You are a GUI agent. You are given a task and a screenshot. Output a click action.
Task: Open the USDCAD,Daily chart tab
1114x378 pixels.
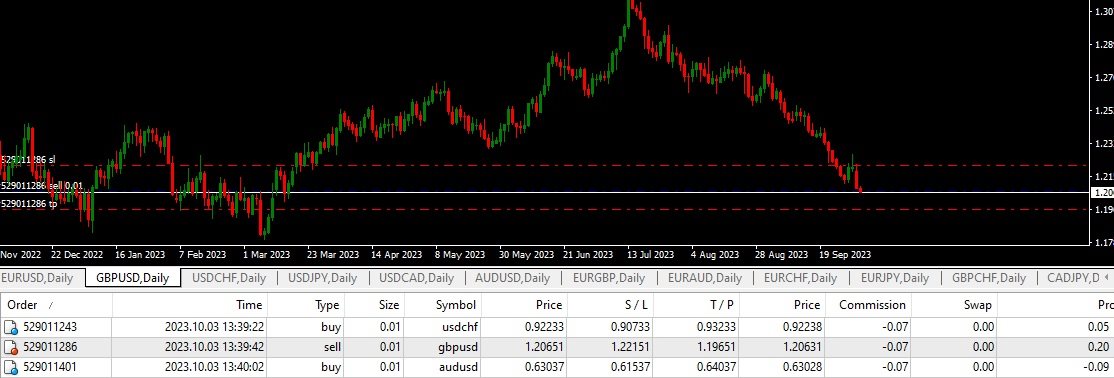(416, 278)
